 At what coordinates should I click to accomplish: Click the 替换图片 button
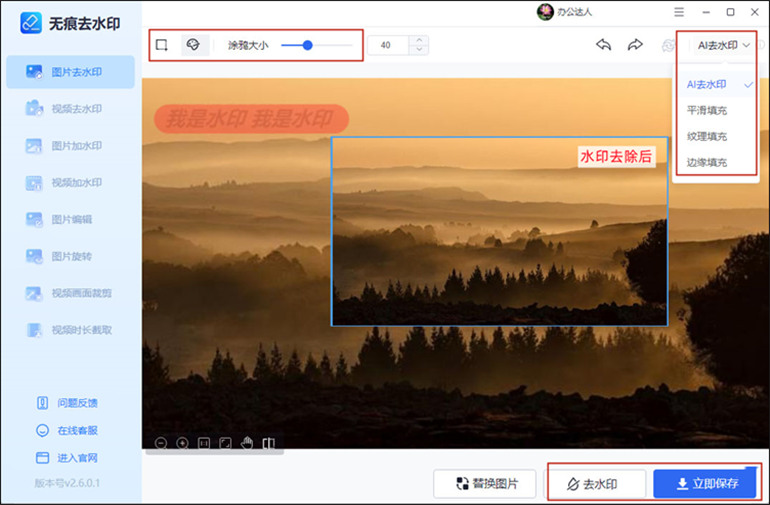click(x=485, y=483)
